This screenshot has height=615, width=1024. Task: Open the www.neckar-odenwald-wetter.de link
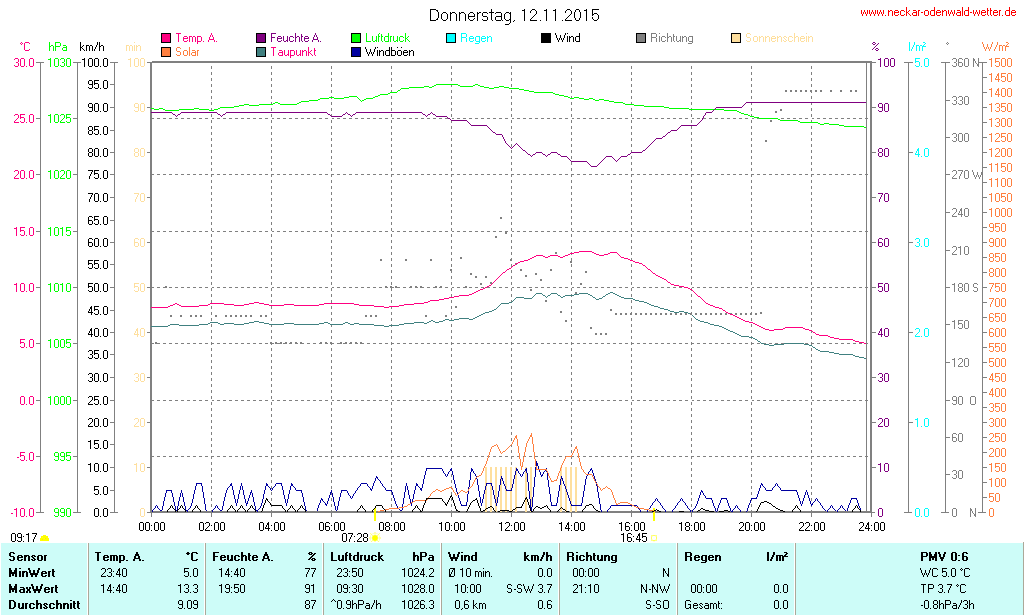coord(939,13)
